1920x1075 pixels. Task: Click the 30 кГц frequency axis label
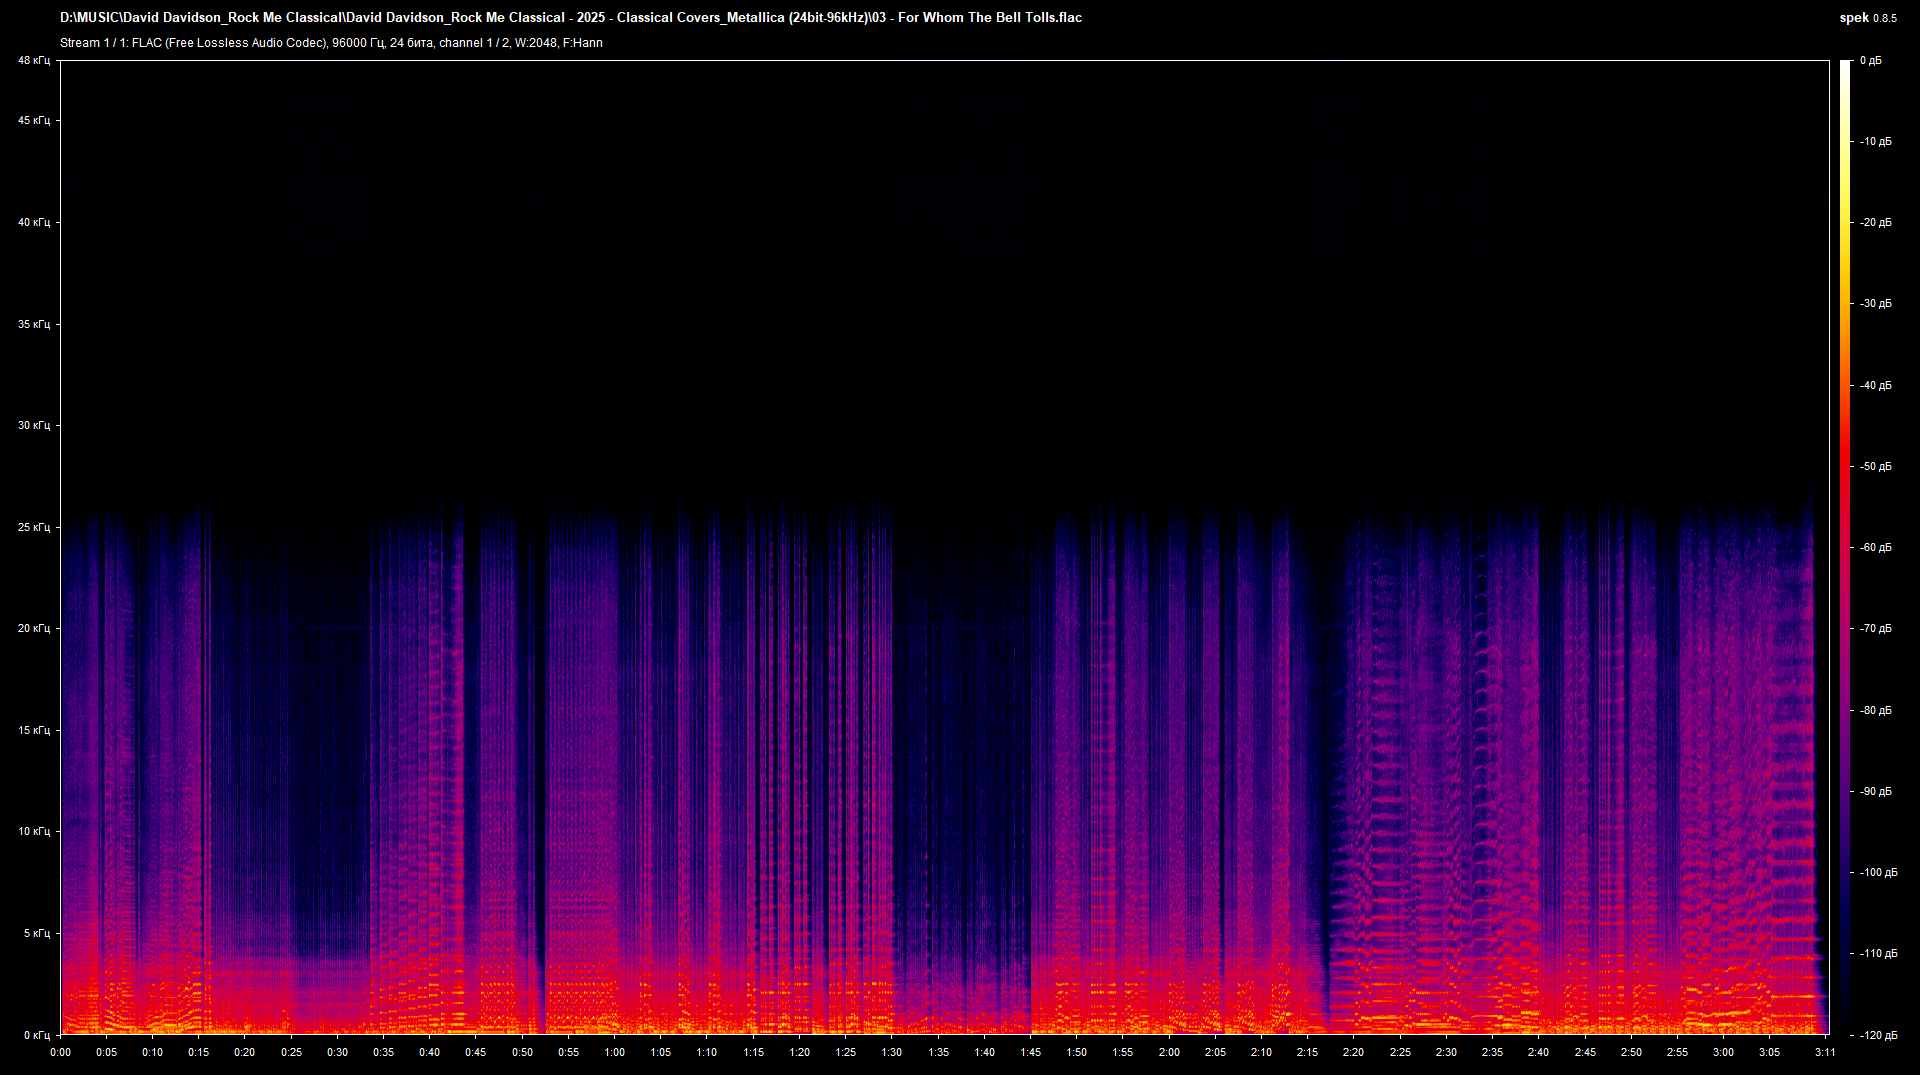[34, 425]
